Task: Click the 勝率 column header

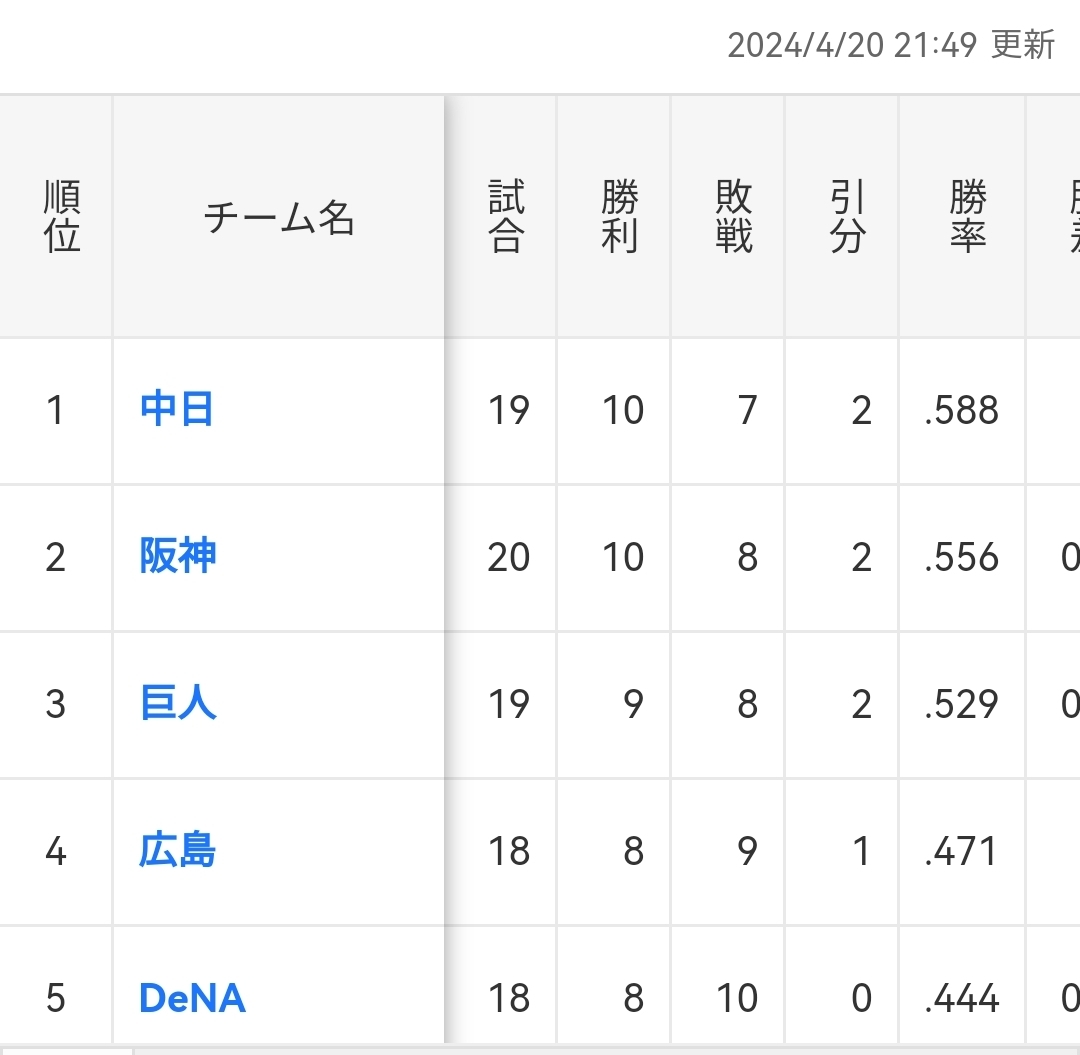Action: click(967, 217)
